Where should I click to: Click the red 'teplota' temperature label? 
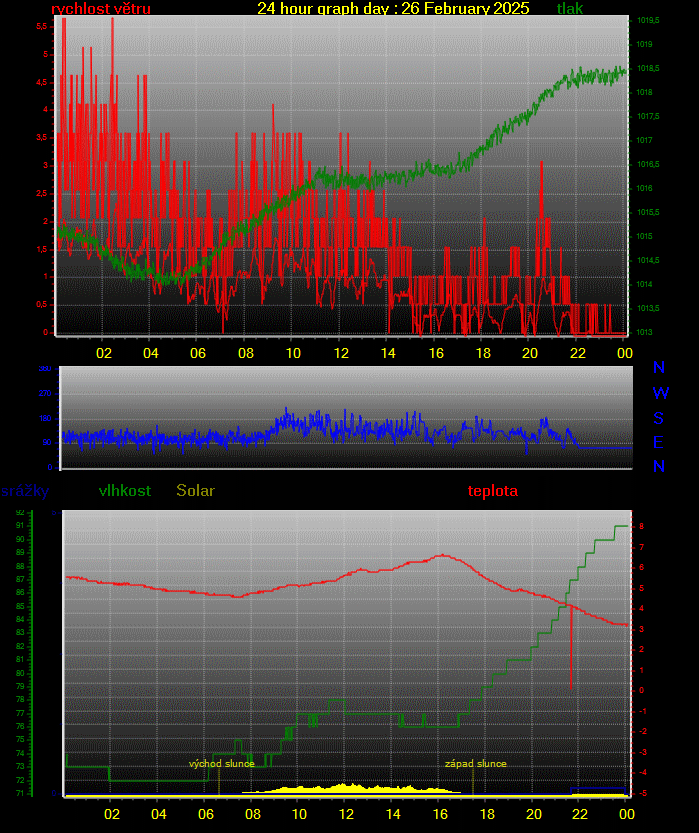pyautogui.click(x=493, y=490)
